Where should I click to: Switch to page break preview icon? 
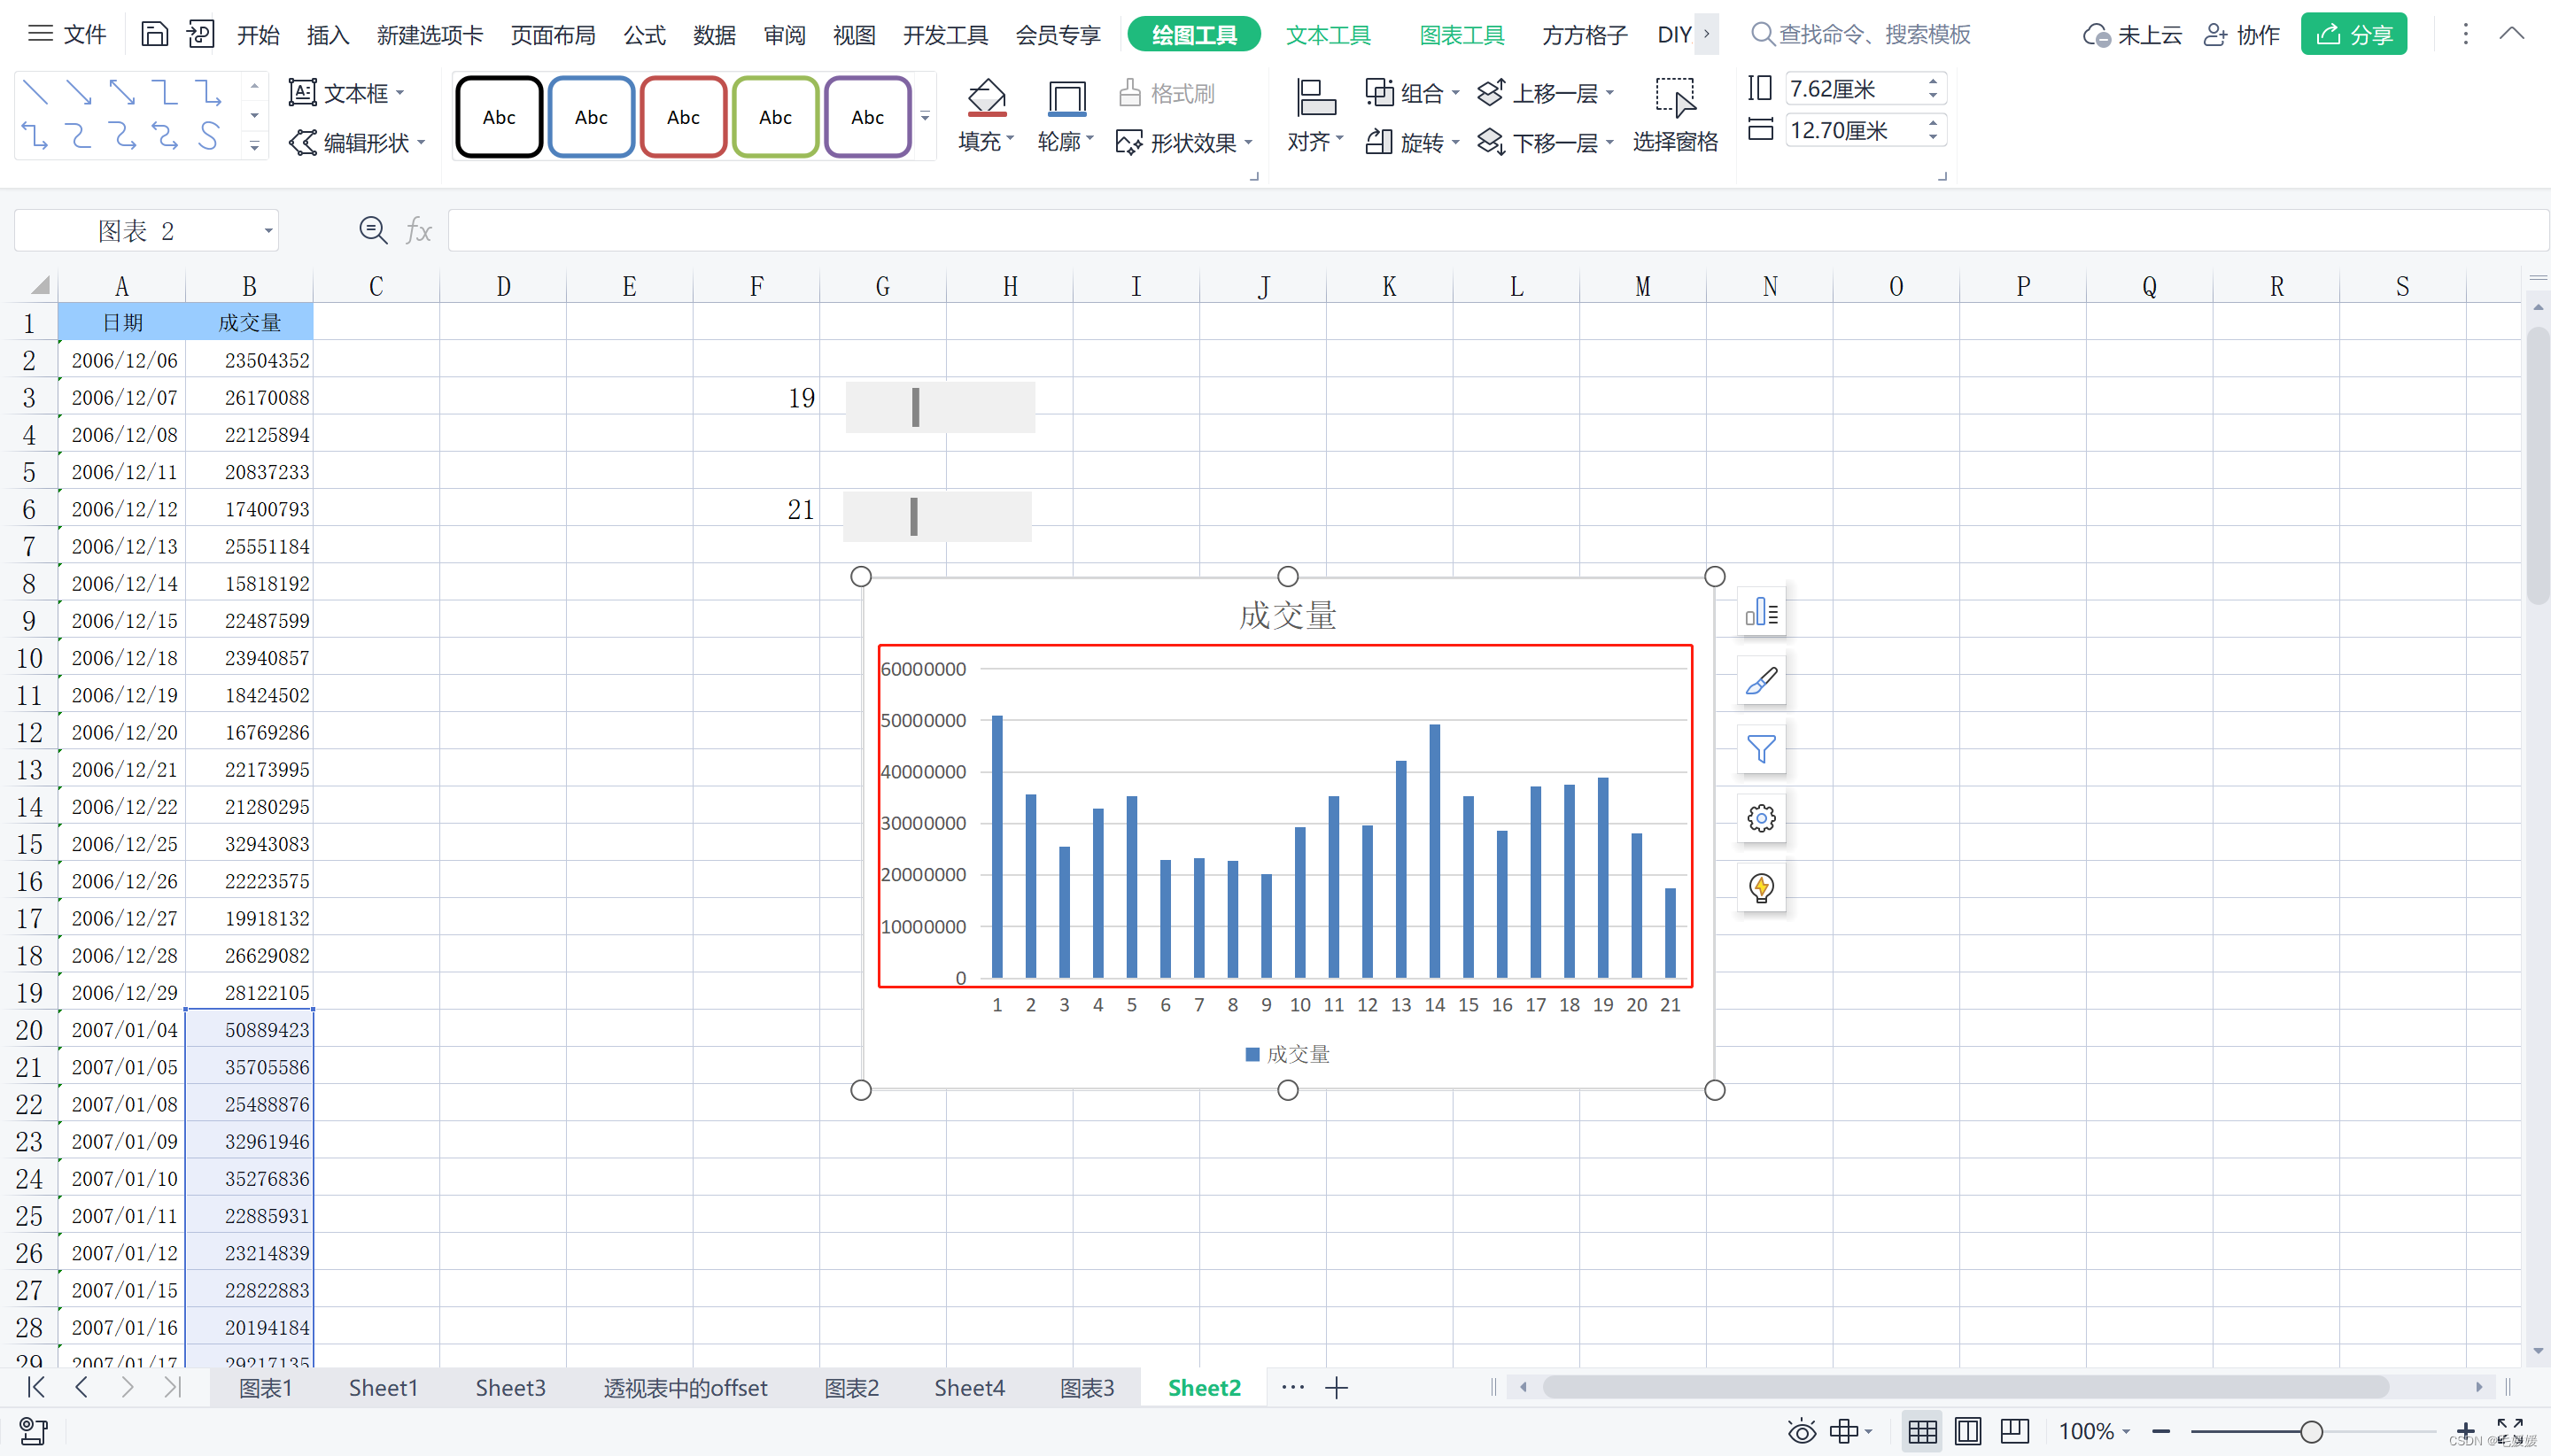2014,1432
